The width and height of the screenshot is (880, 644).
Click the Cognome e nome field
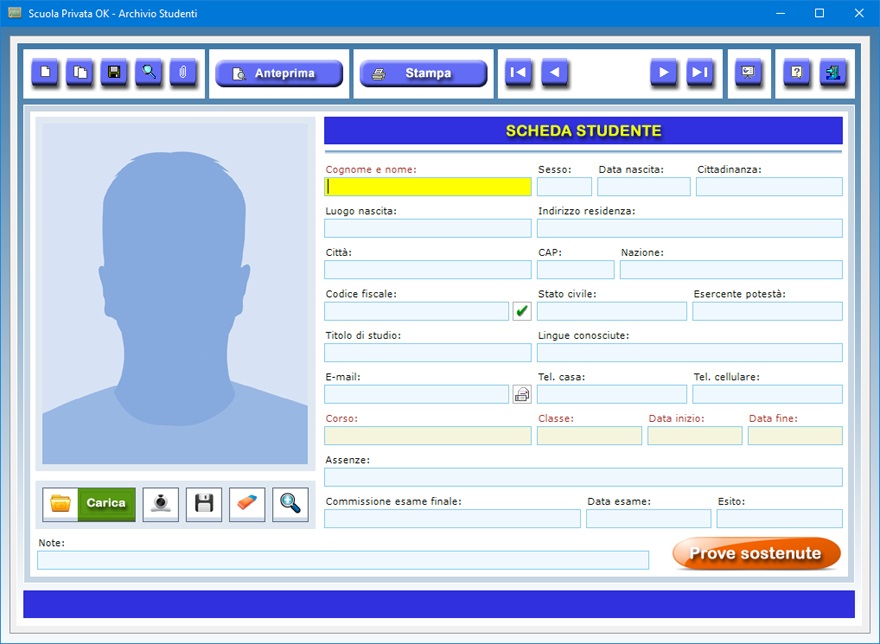(x=428, y=187)
